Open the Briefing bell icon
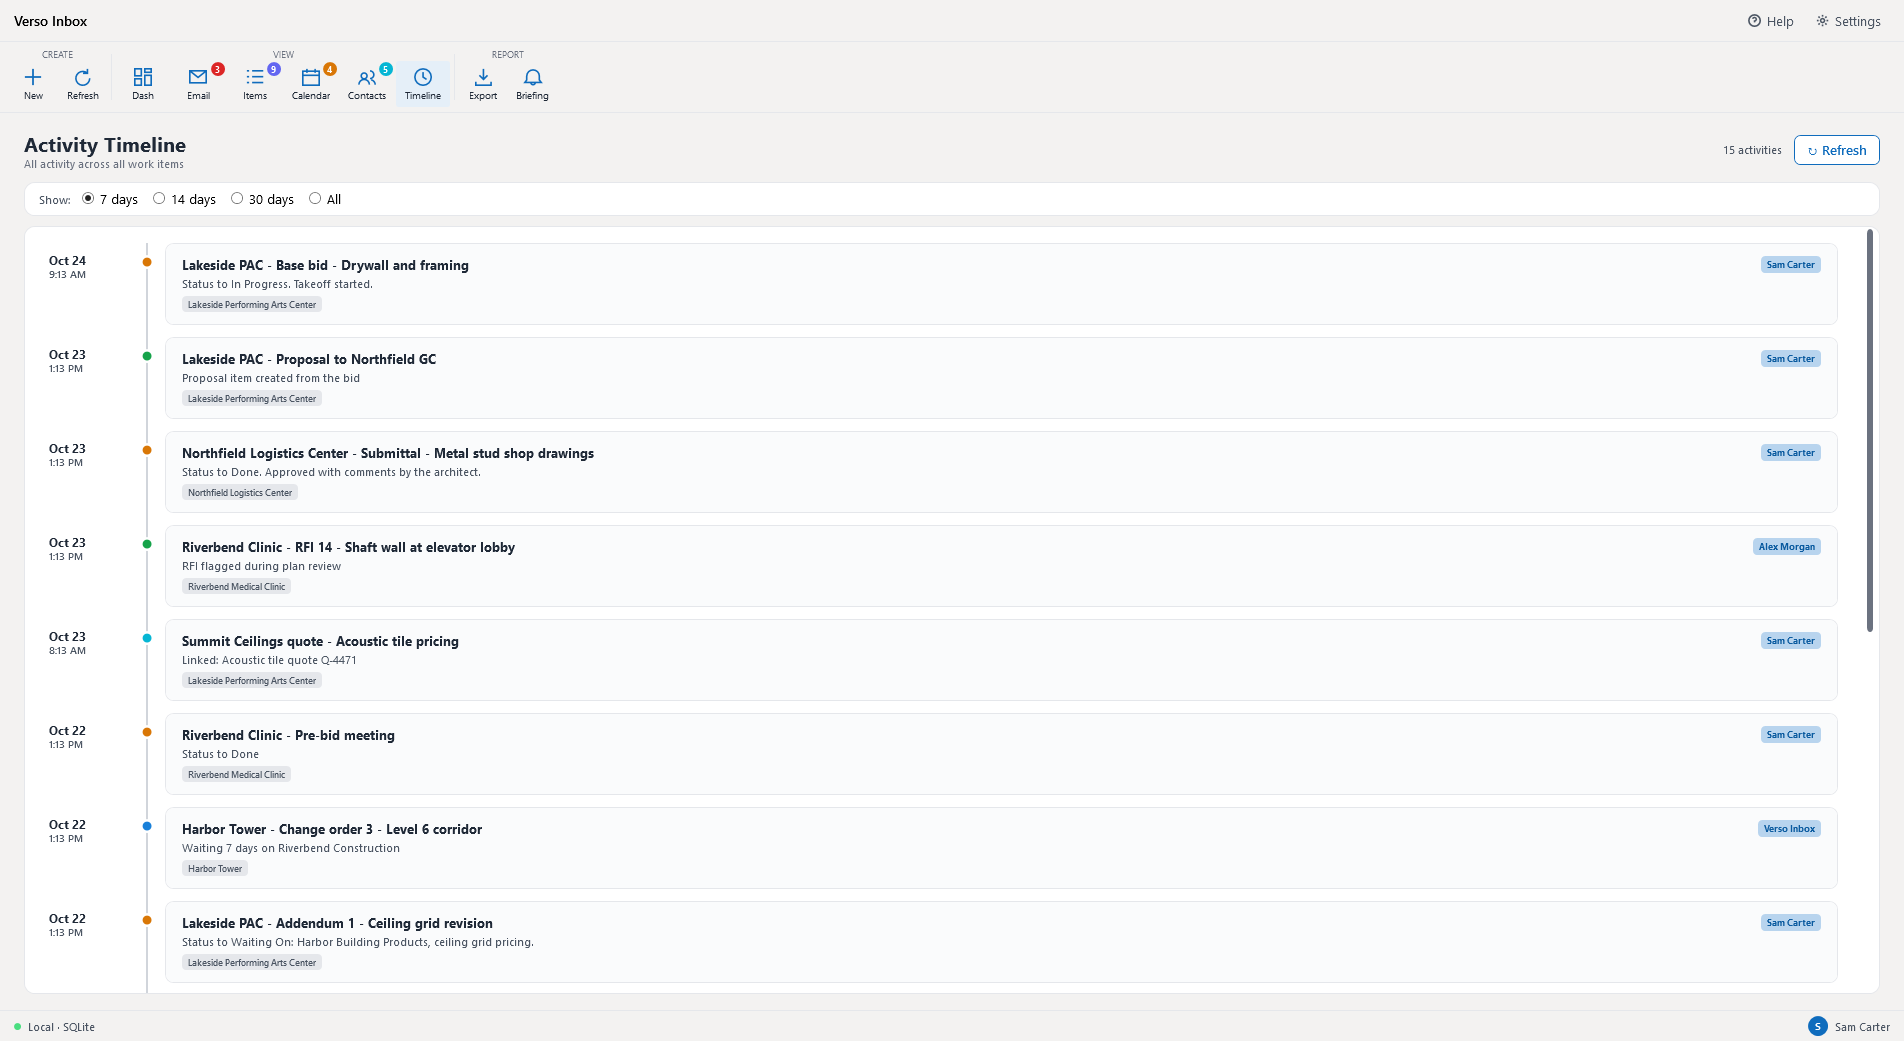 point(532,78)
